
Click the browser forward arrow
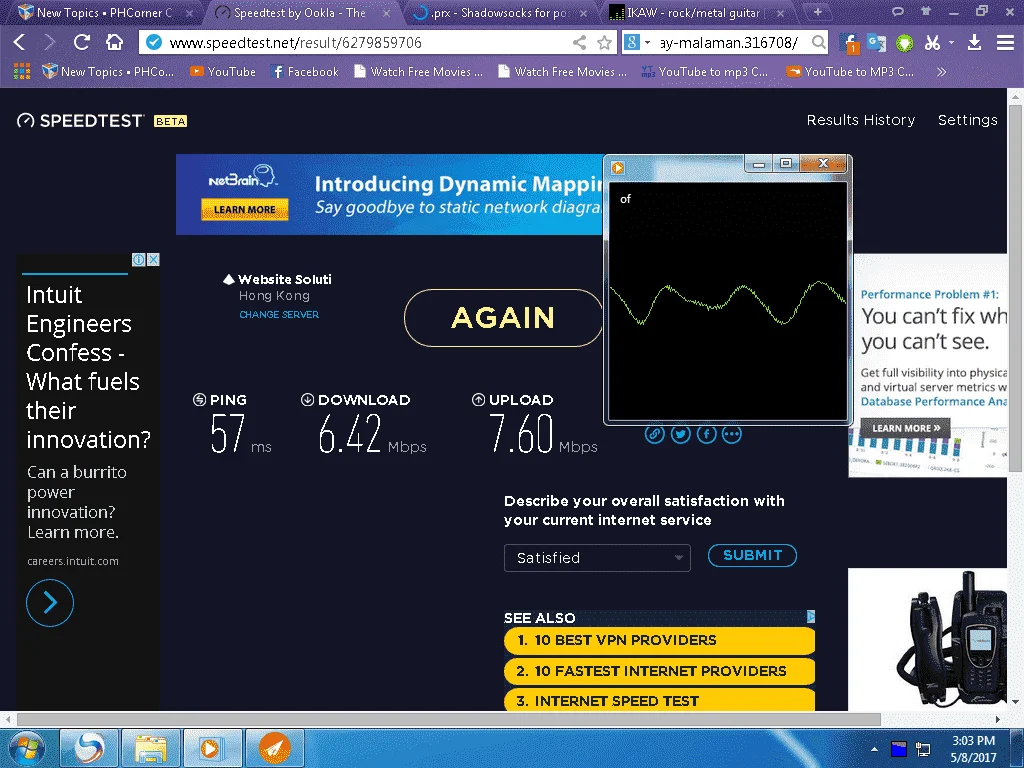50,42
